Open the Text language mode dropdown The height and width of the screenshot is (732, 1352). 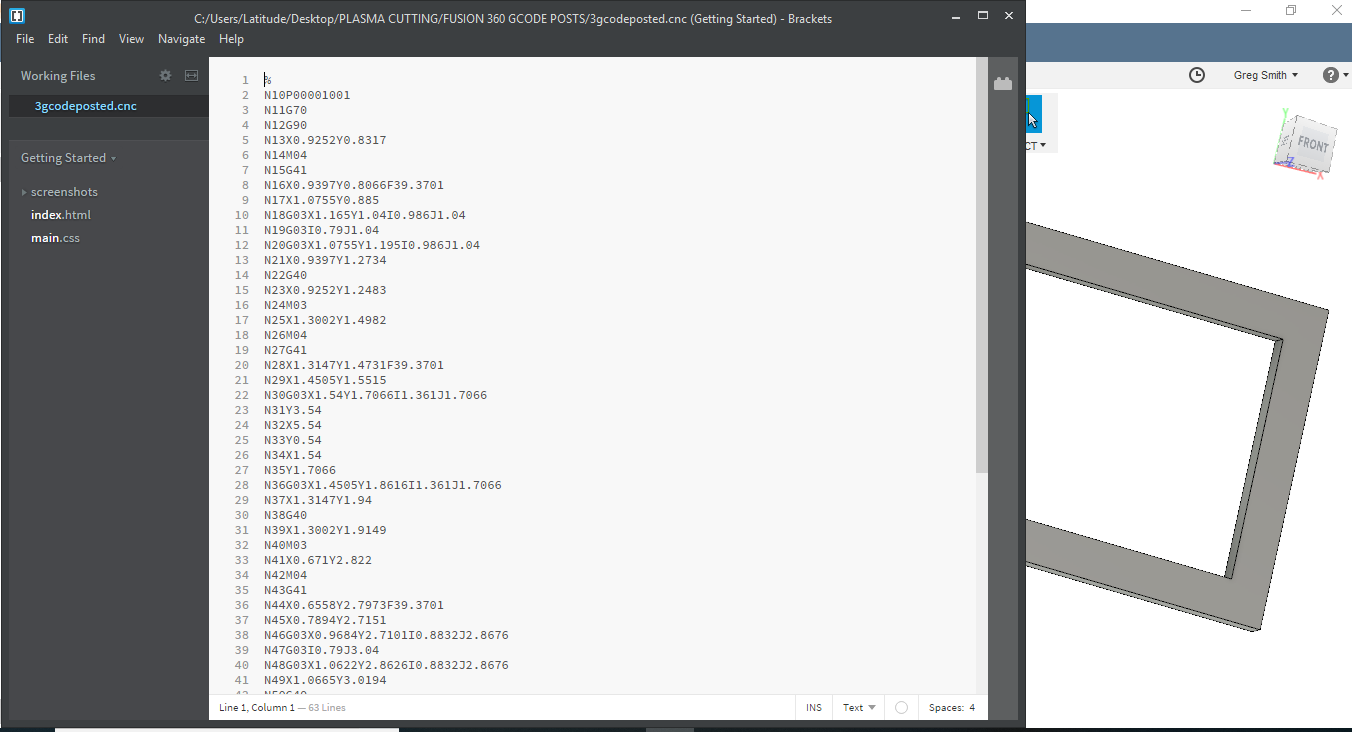(858, 708)
